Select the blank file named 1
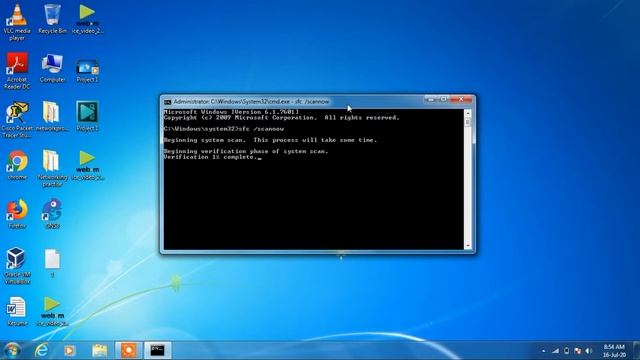The height and width of the screenshot is (360, 640). (52, 263)
